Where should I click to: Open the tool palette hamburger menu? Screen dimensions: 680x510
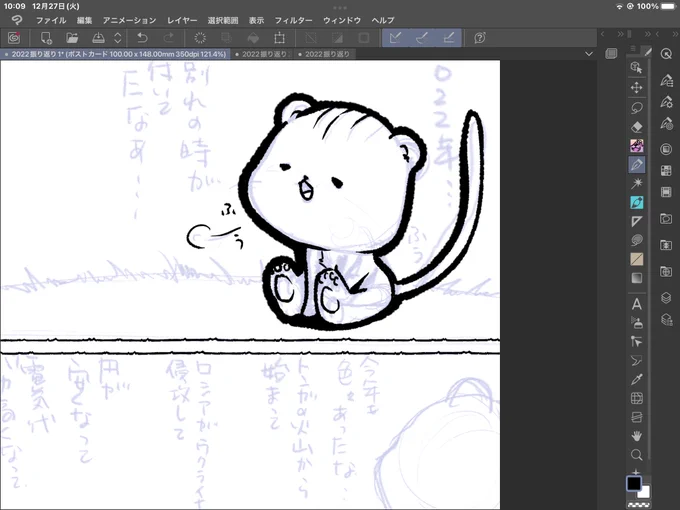(633, 49)
